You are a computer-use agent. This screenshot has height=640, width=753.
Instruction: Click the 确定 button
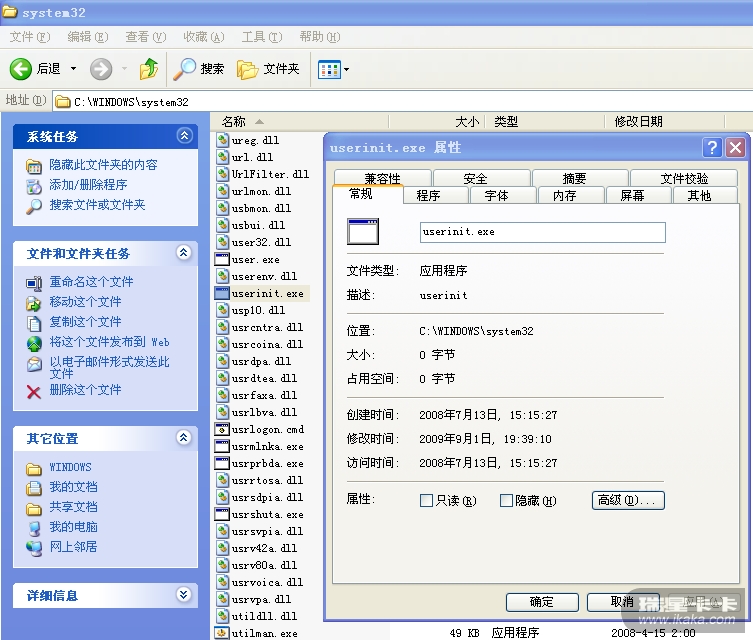click(542, 602)
